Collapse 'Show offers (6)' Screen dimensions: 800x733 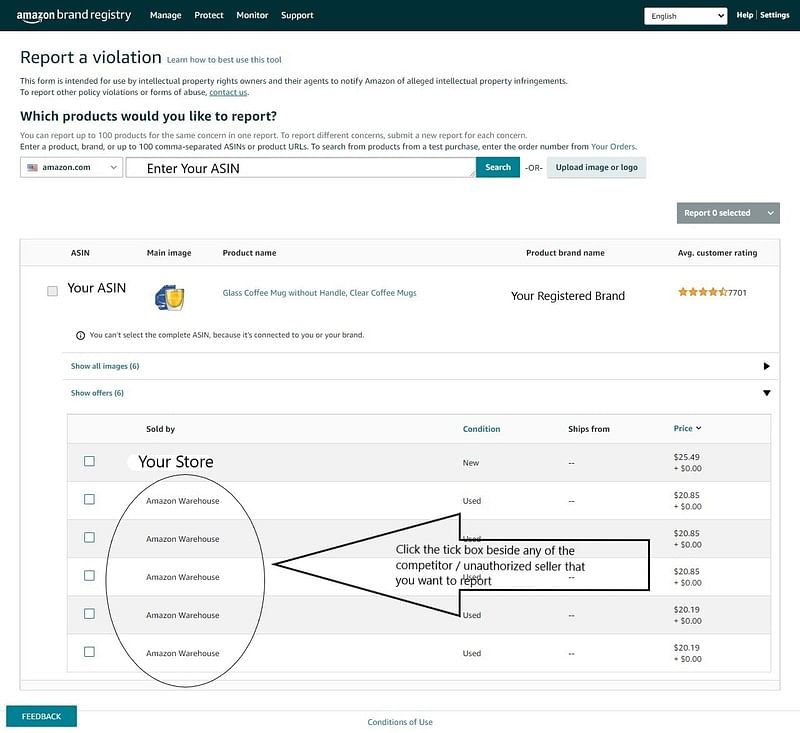coord(97,393)
